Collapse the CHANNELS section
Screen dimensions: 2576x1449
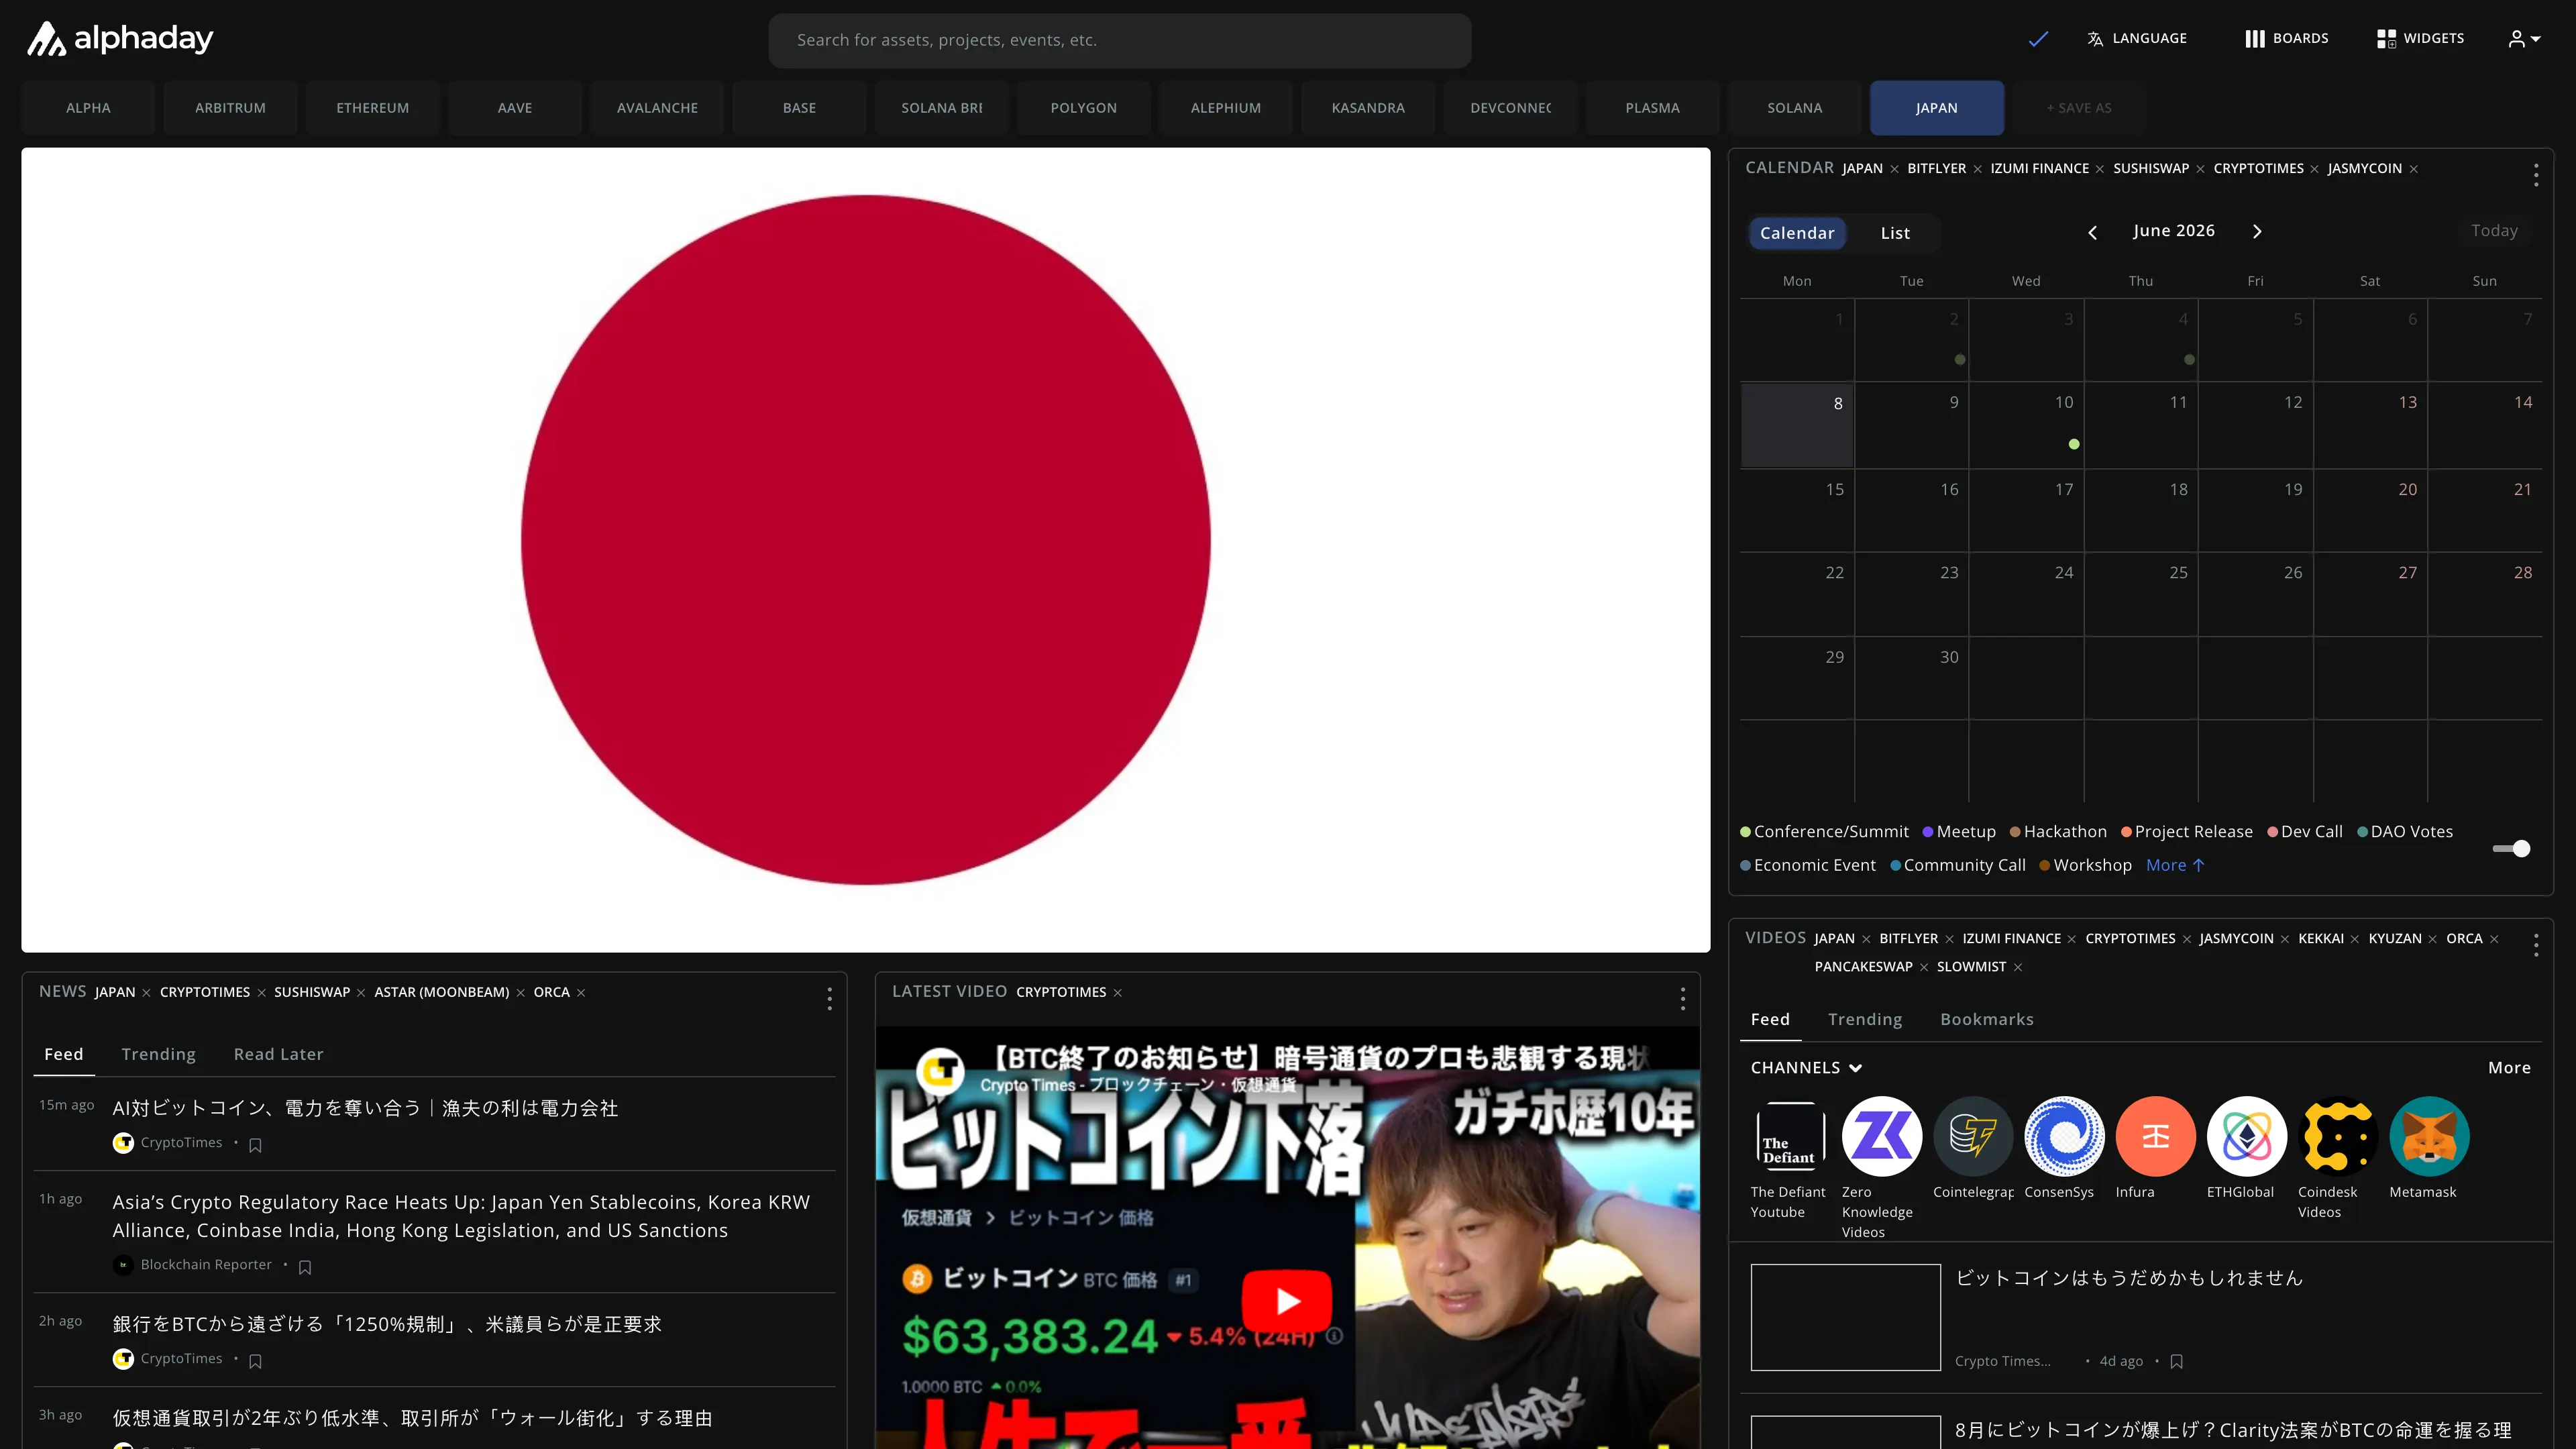pos(1806,1068)
